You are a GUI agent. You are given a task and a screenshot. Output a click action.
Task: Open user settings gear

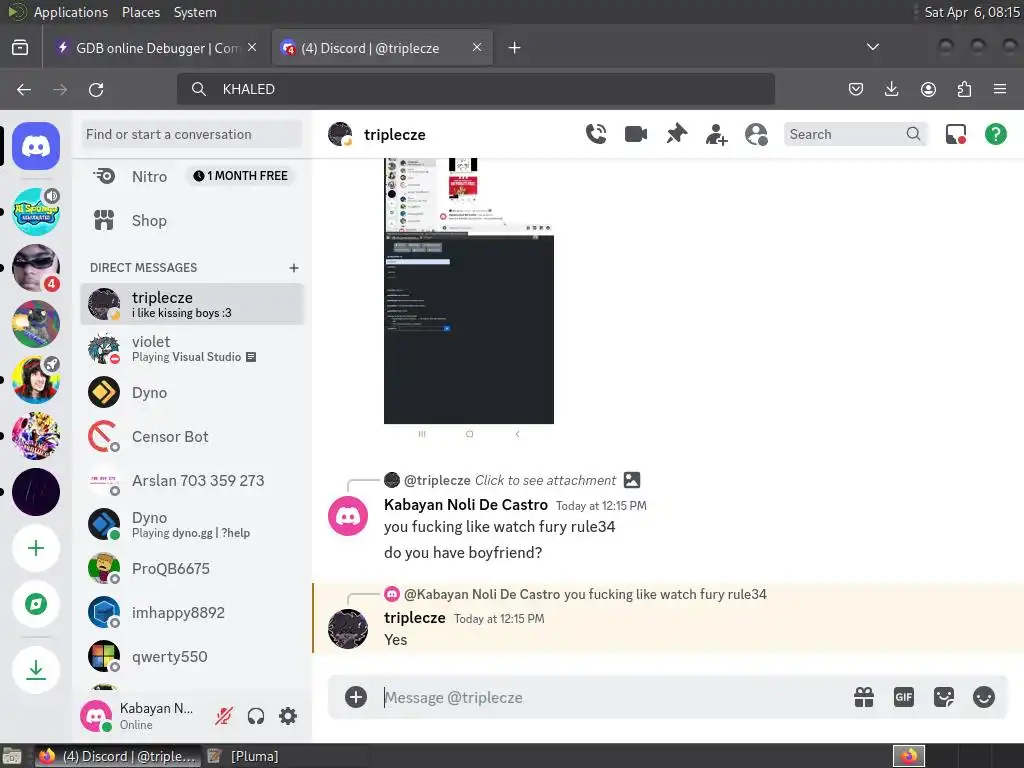pos(288,716)
